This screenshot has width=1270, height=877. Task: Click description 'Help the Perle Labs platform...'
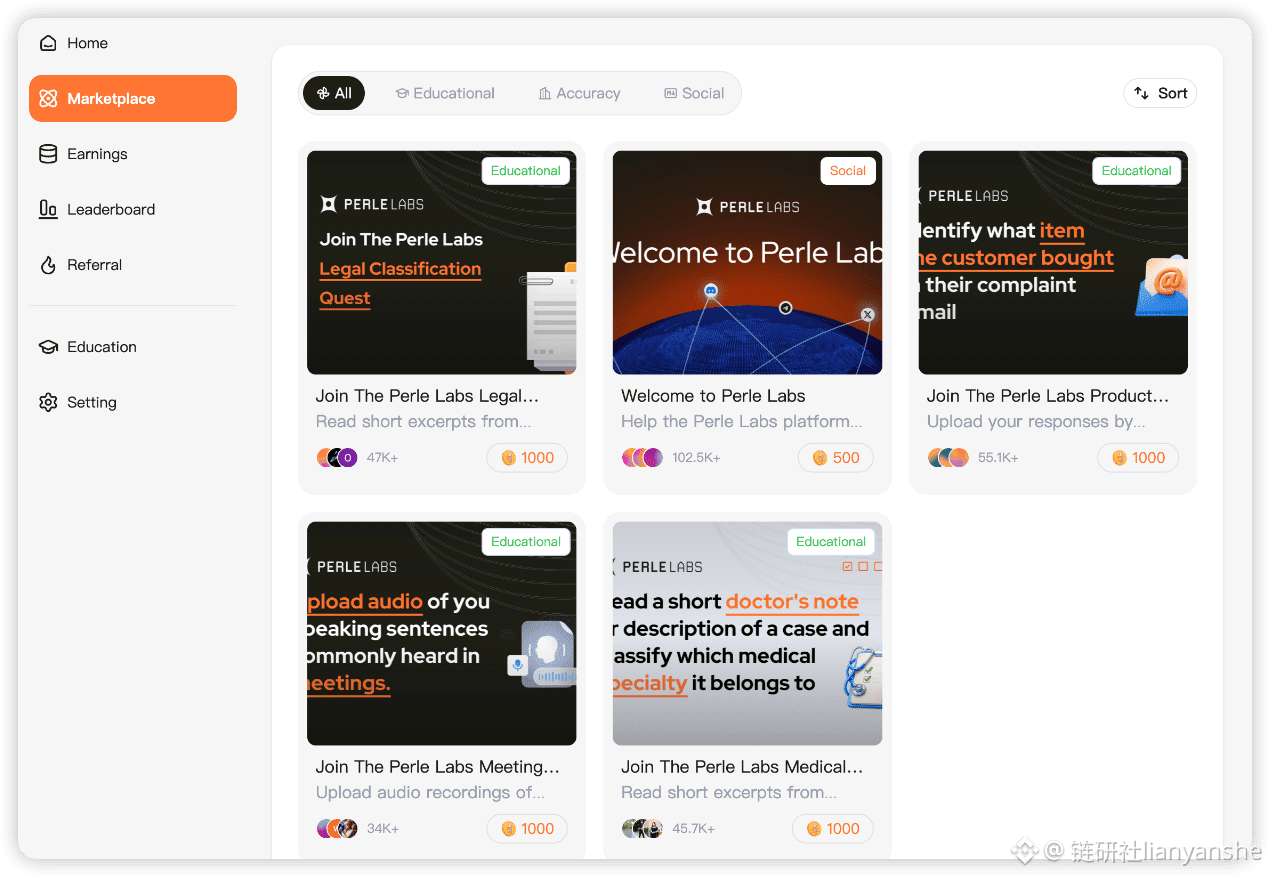coord(741,422)
